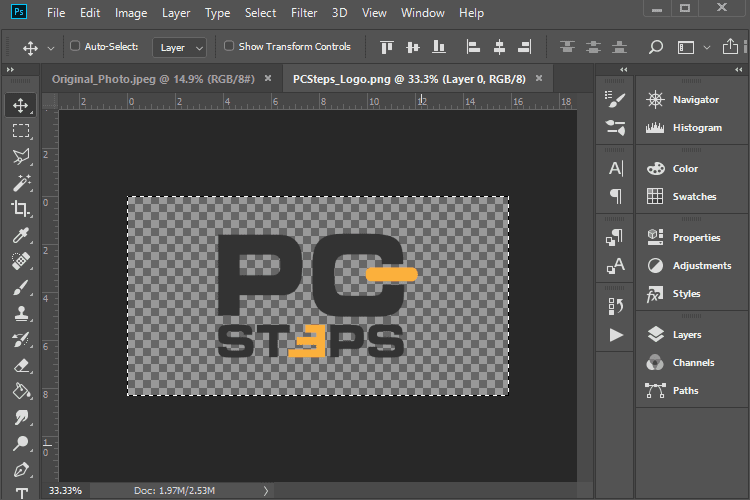Viewport: 750px width, 500px height.
Task: Select the Horizontal Type tool
Action: pos(21,493)
